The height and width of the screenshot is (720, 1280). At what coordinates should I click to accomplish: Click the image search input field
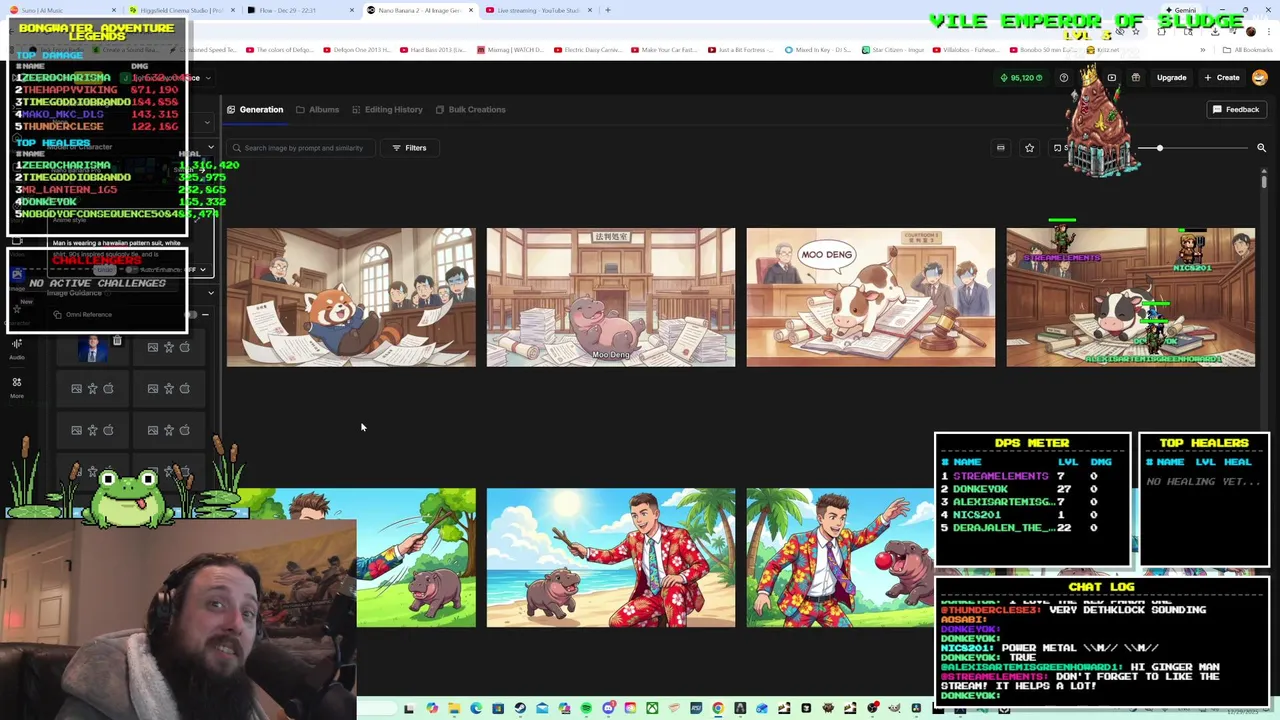(300, 148)
